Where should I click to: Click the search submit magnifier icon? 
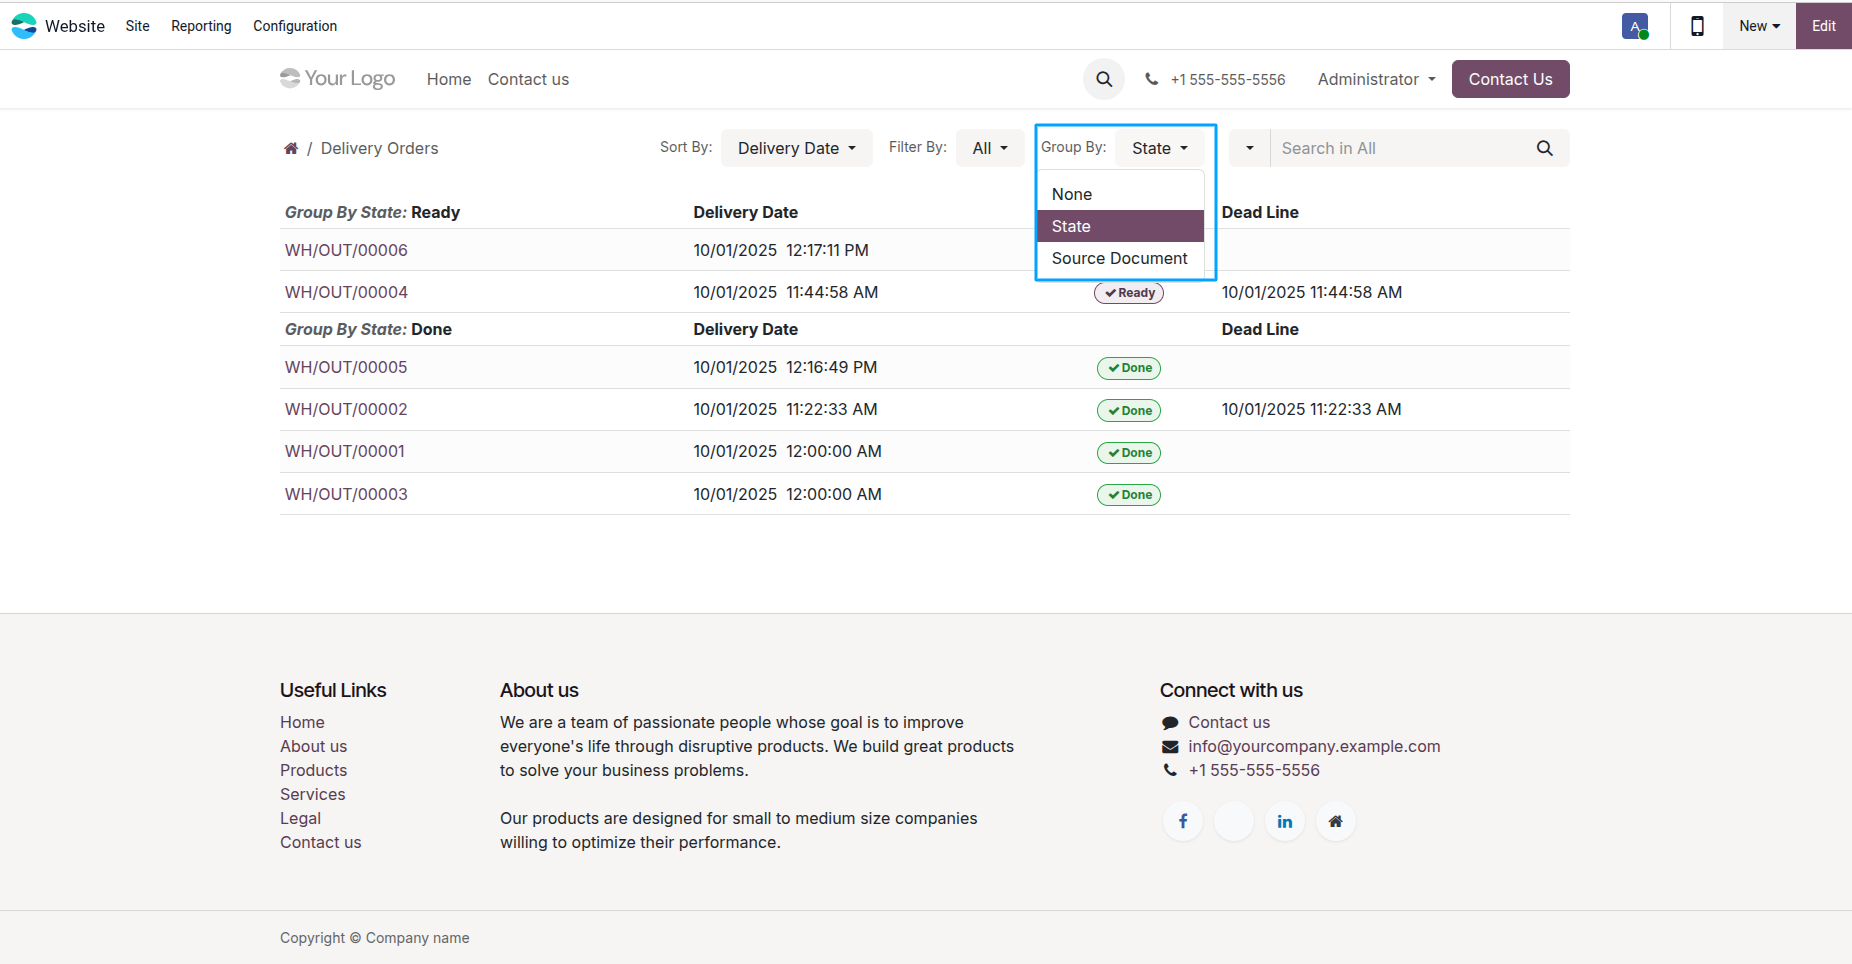[1544, 148]
